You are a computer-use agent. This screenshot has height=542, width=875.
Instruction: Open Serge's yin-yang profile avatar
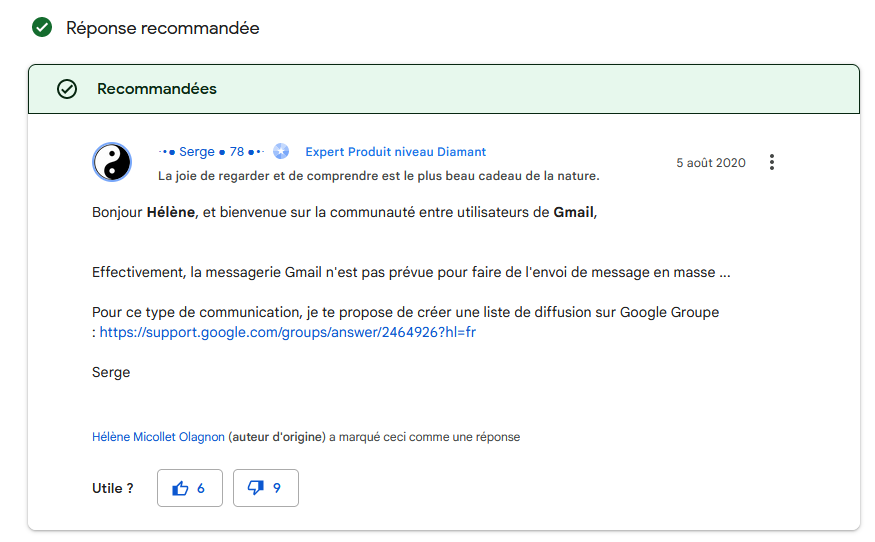(112, 162)
